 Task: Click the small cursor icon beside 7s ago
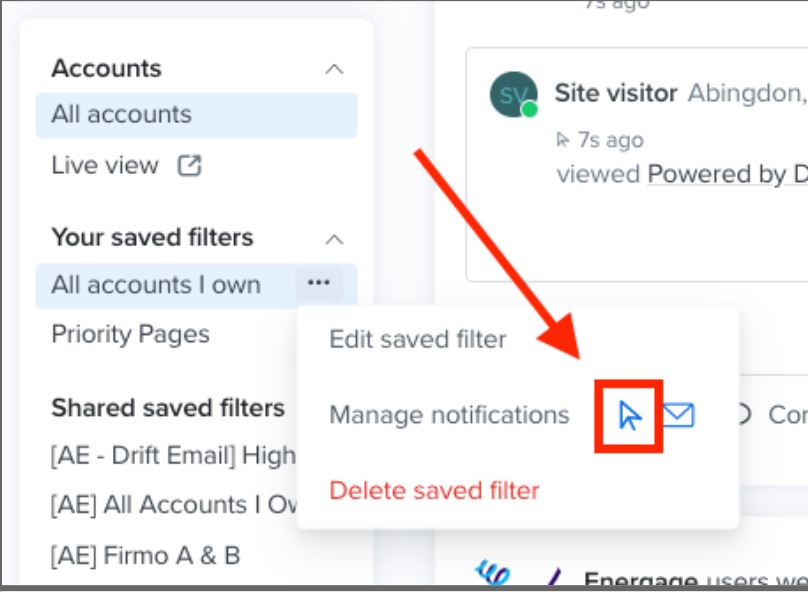click(x=563, y=140)
